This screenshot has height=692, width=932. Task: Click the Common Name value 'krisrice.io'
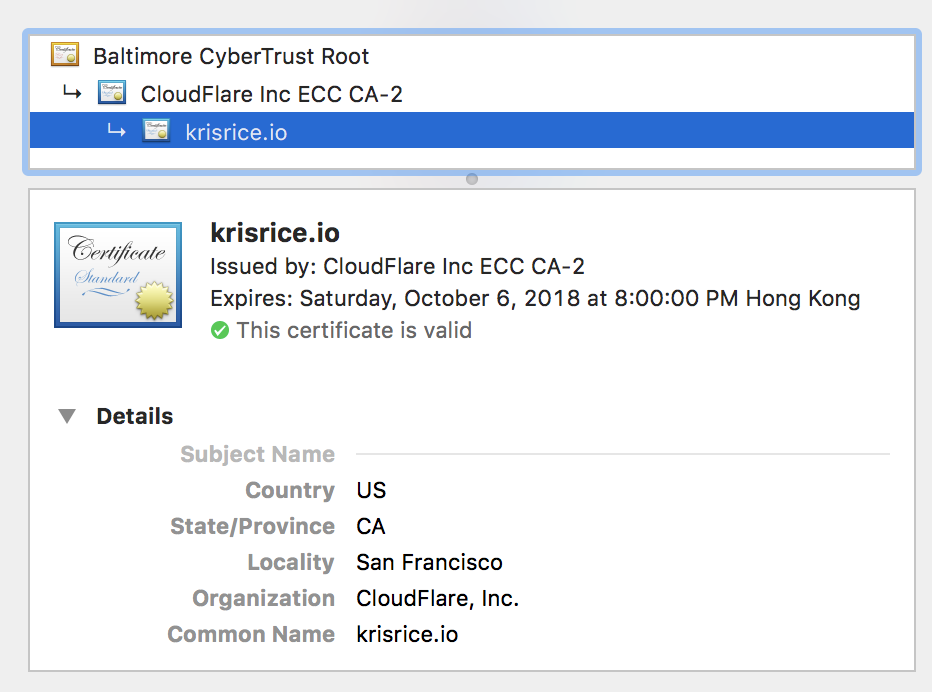click(x=407, y=634)
